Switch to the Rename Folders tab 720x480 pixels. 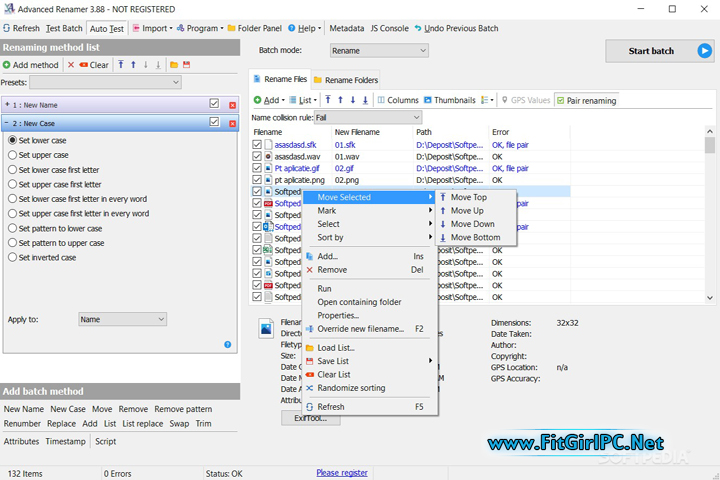coord(346,80)
